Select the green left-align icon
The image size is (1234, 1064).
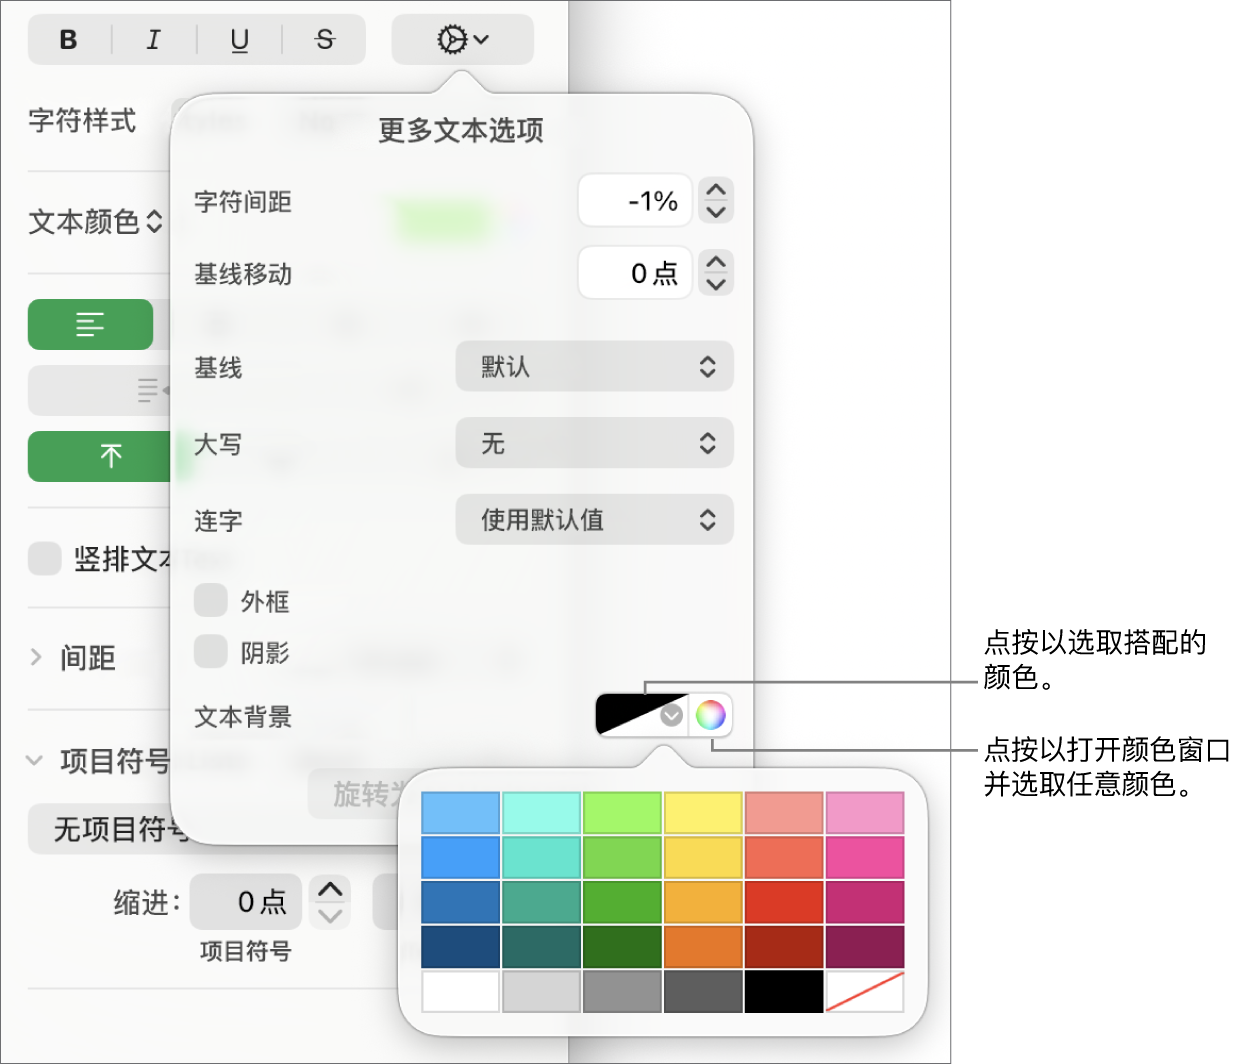pos(90,324)
